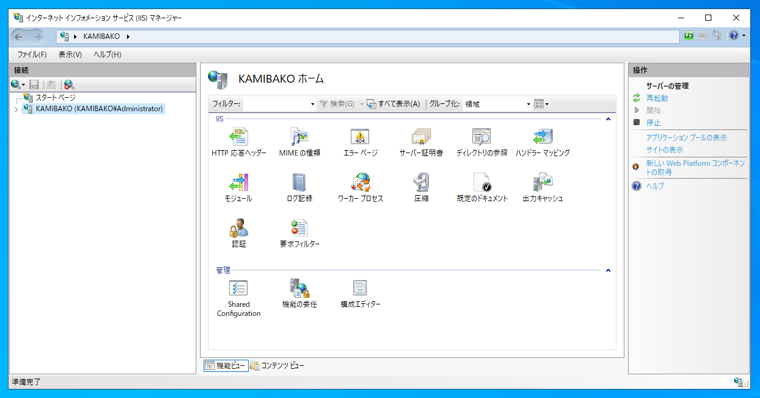Image resolution: width=760 pixels, height=398 pixels.
Task: Collapse the IIS section group
Action: 608,119
